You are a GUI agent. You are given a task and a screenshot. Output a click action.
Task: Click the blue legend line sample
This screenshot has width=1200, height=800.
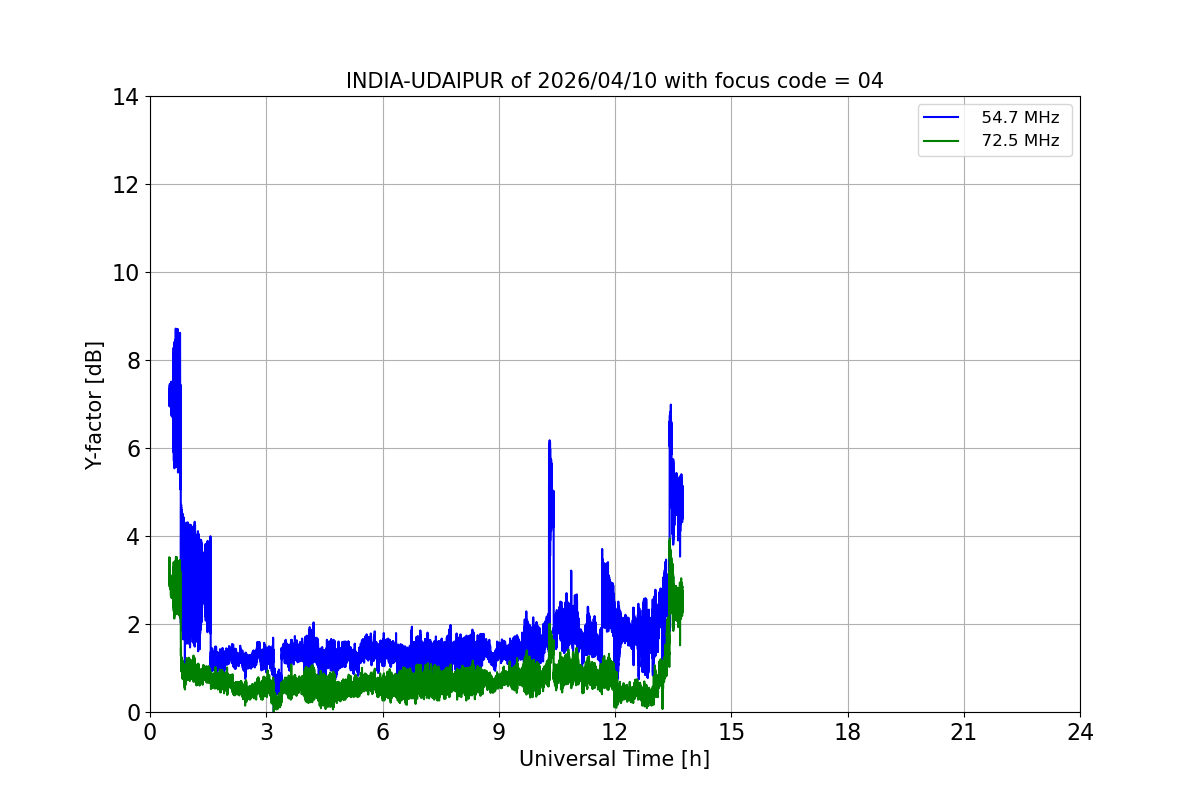941,118
